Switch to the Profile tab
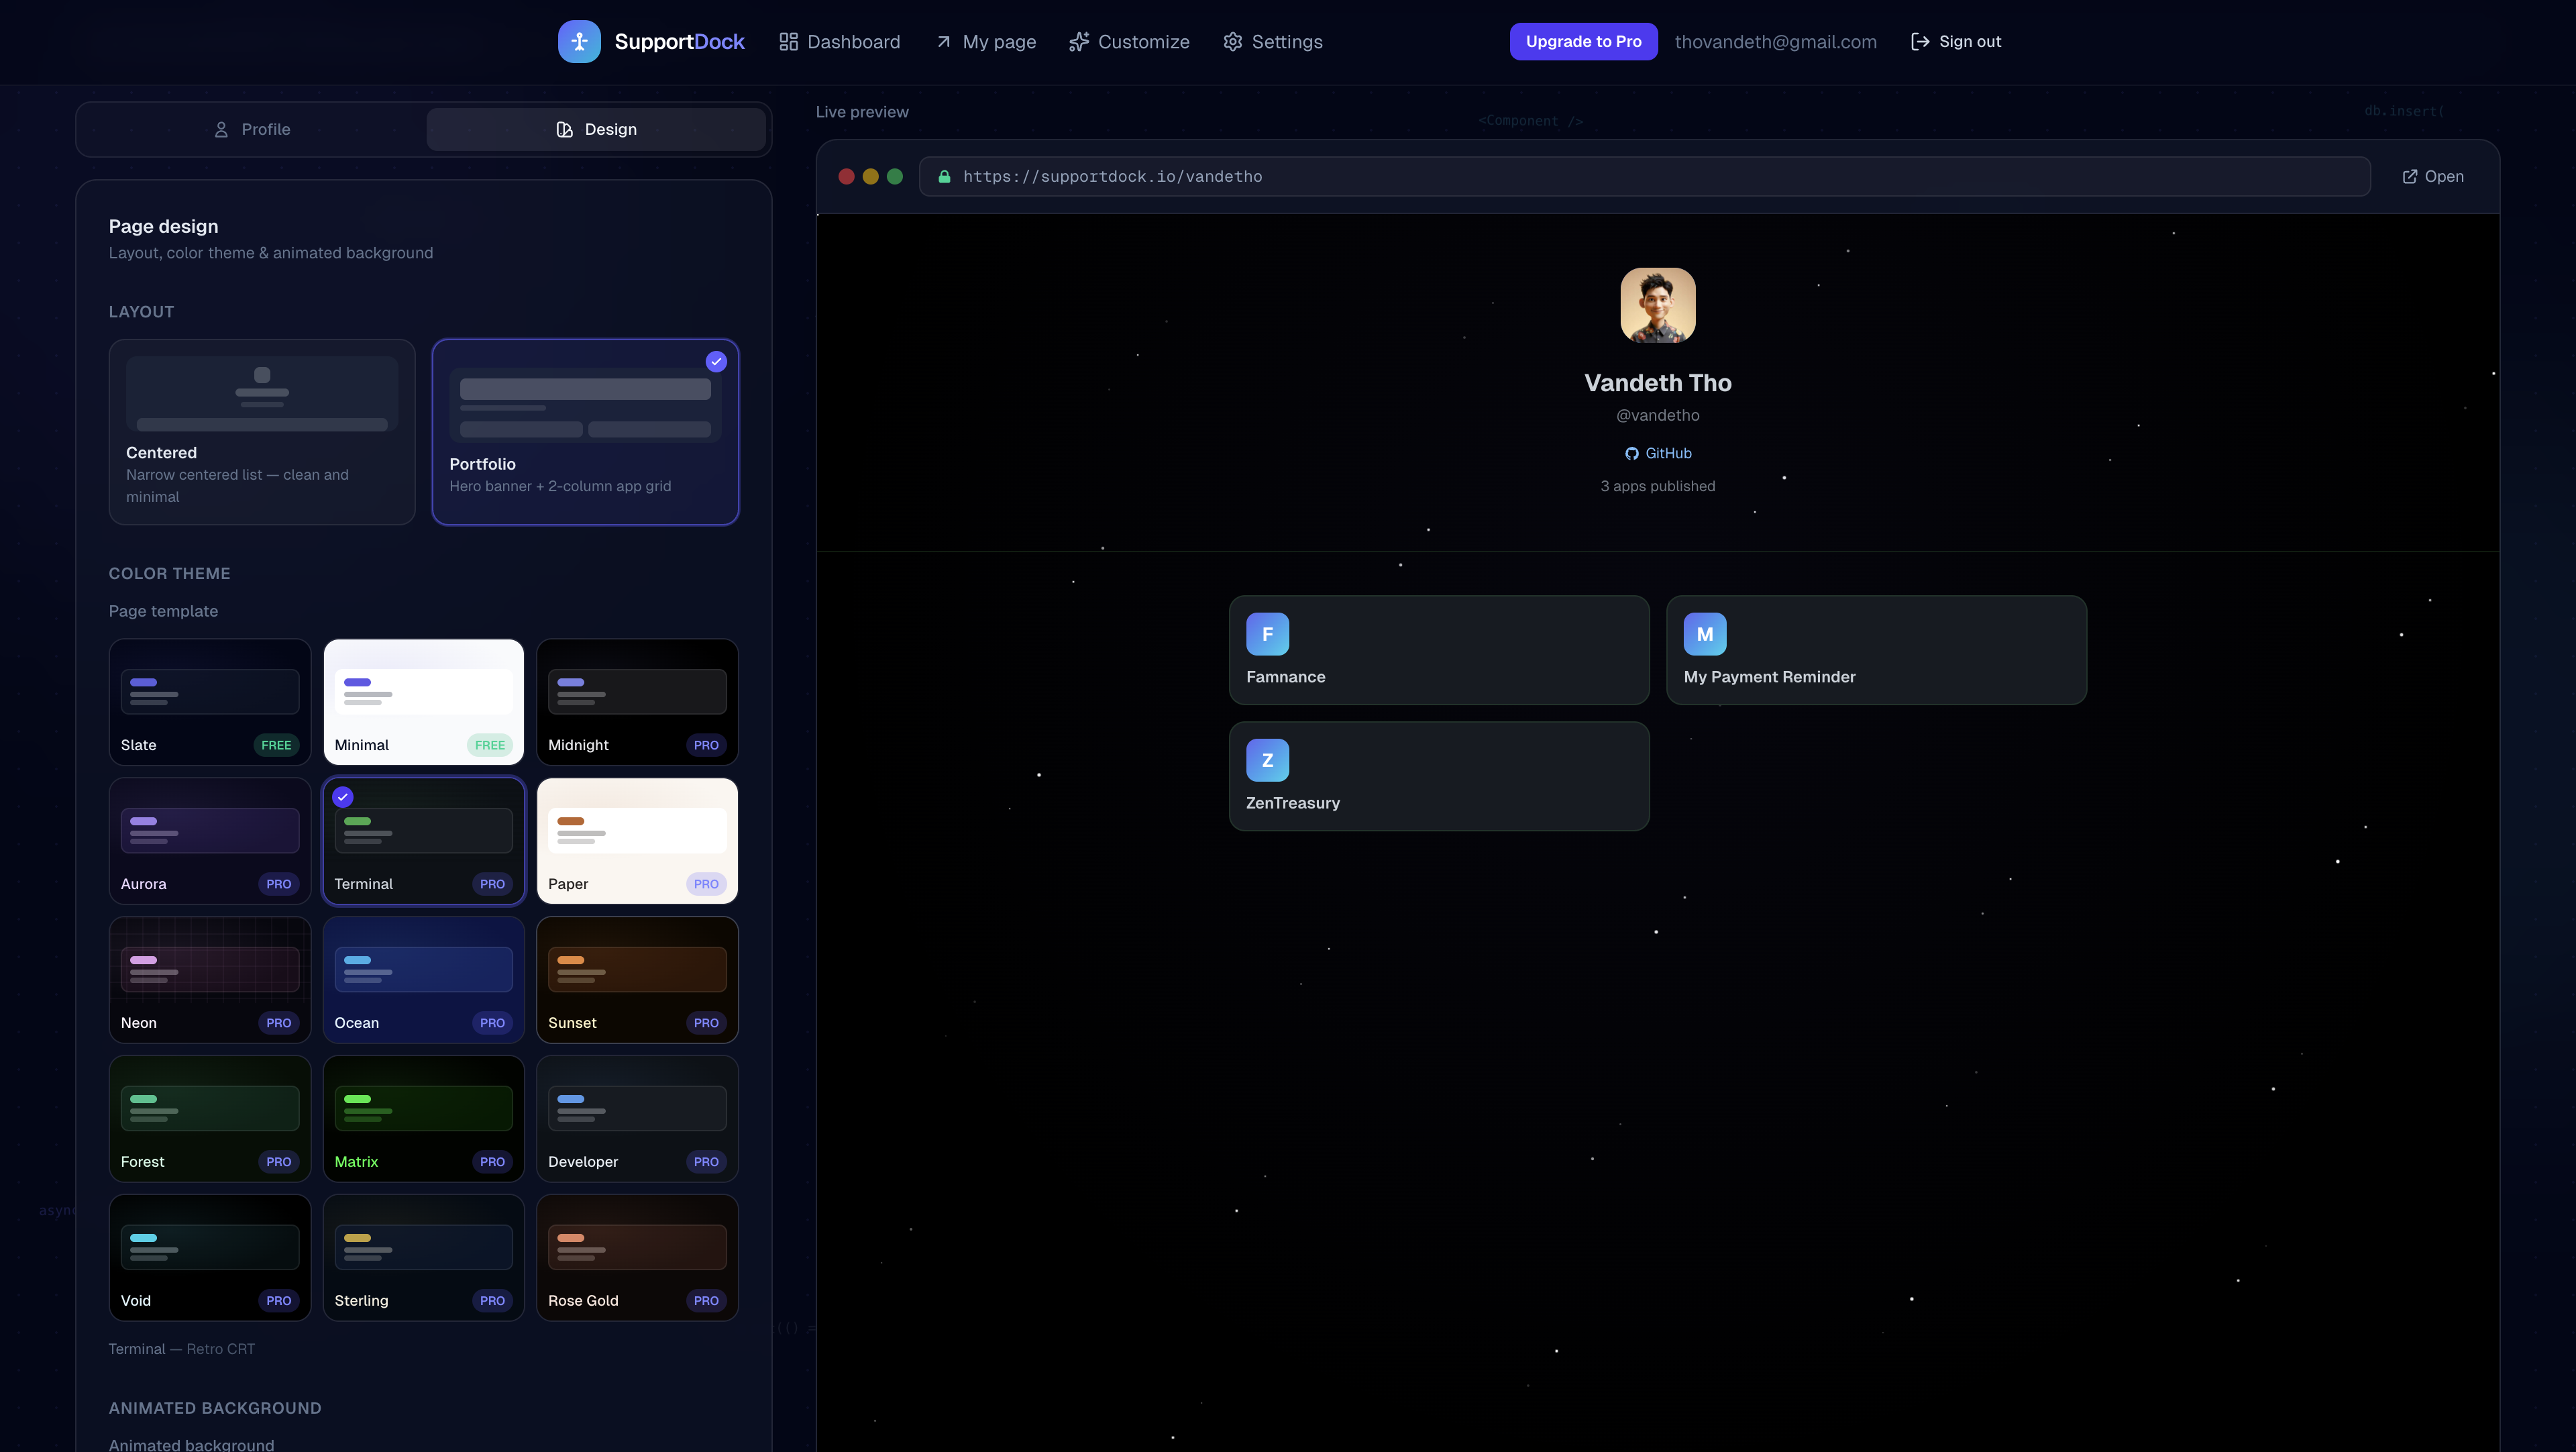The height and width of the screenshot is (1452, 2576). click(x=252, y=130)
